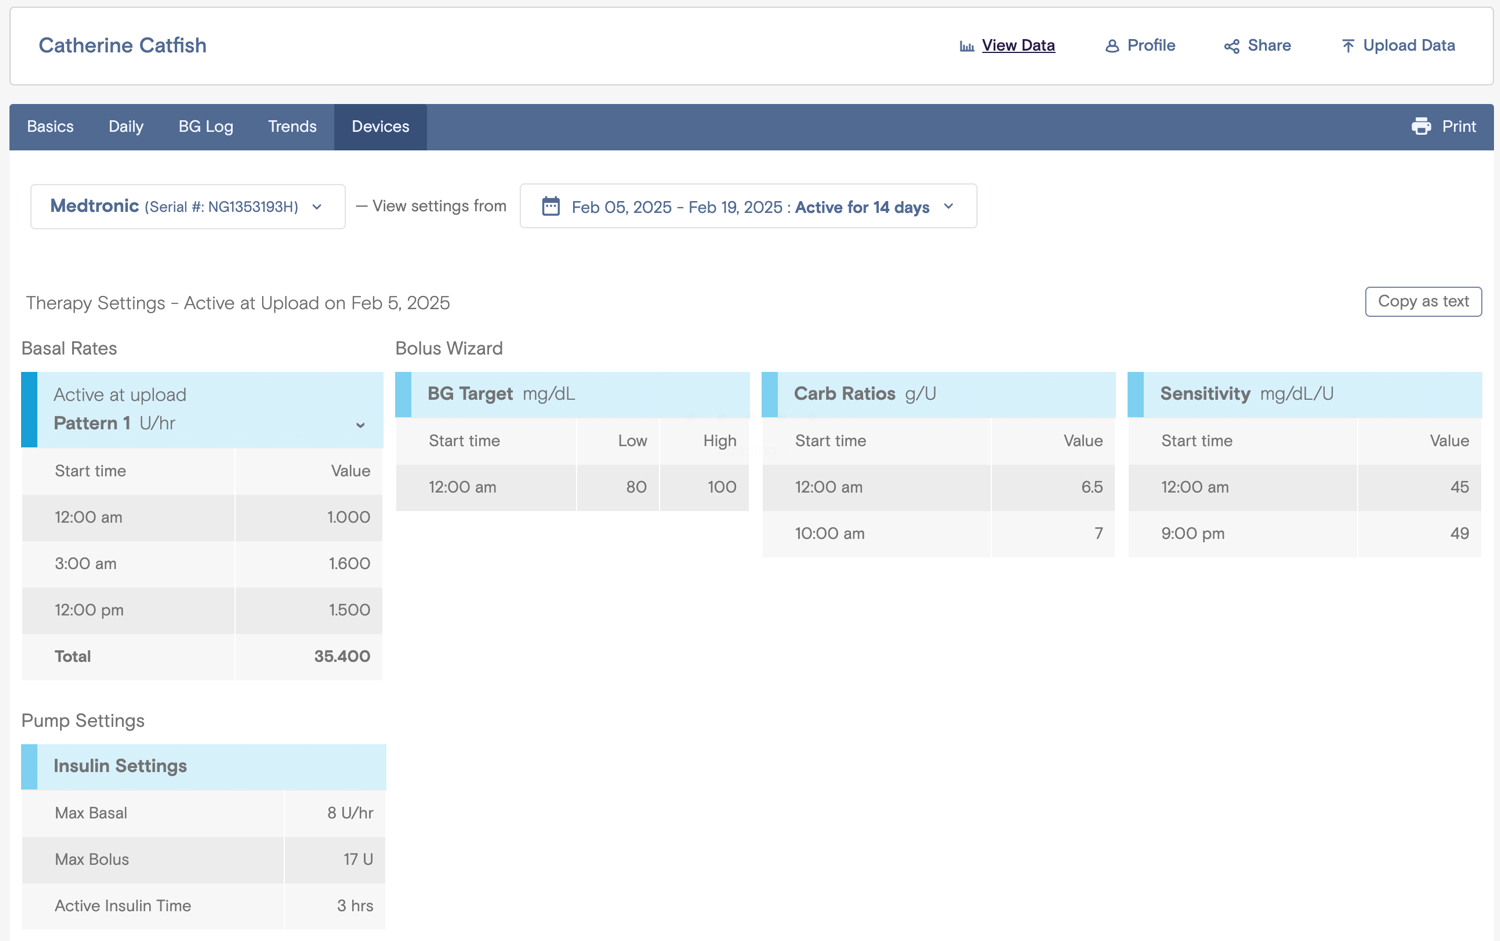Go to the BG Log tab

[x=206, y=127]
